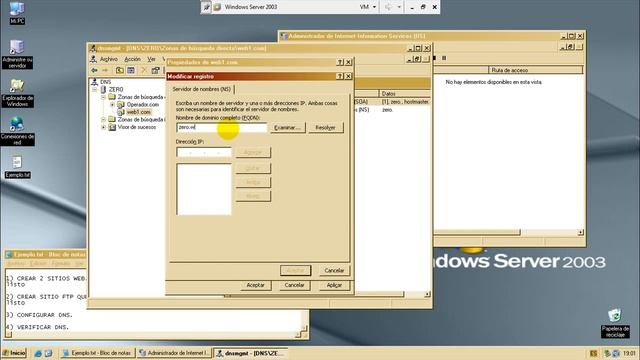640x360 pixels.
Task: Click Aceptar in Propiedades de web1.com dialog
Action: 256,285
